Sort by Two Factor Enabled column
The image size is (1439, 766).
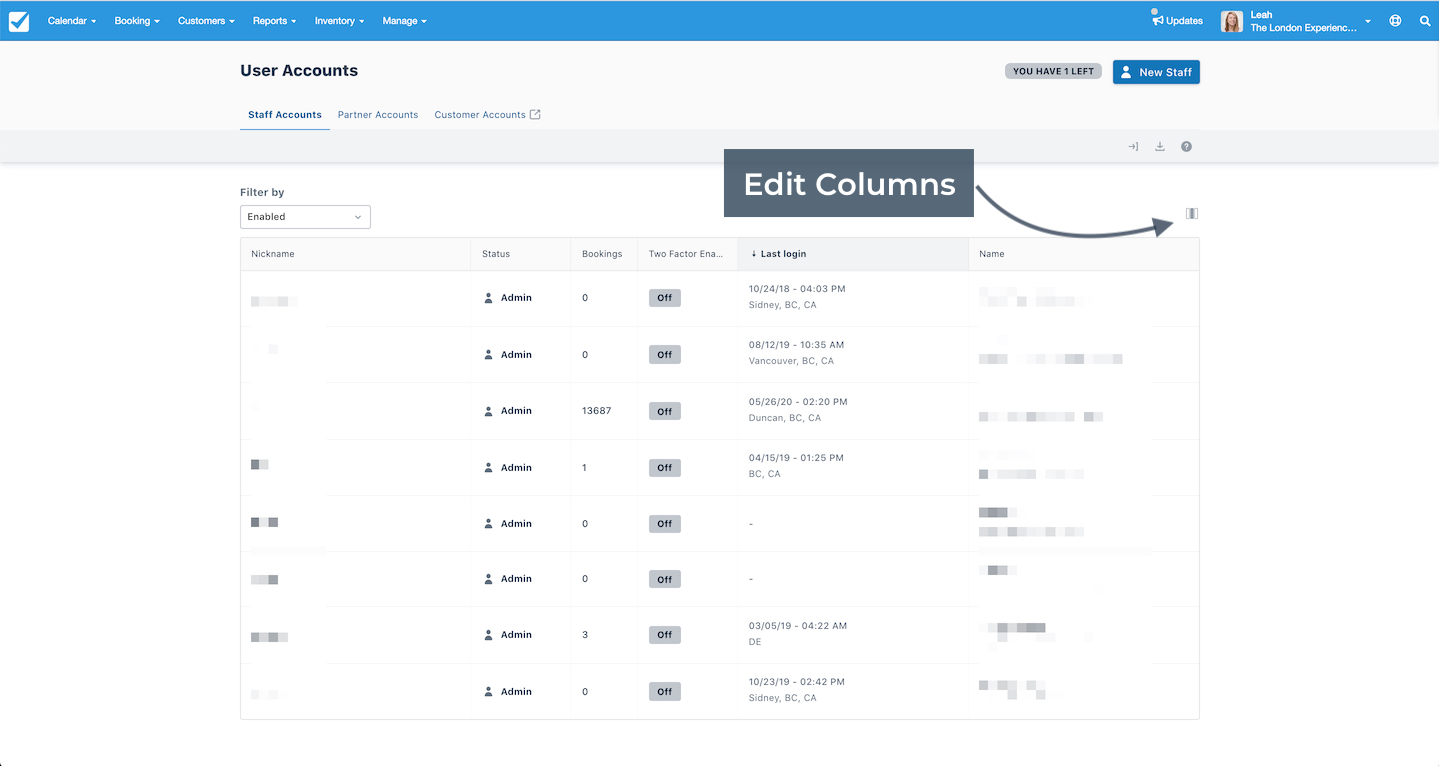(687, 254)
